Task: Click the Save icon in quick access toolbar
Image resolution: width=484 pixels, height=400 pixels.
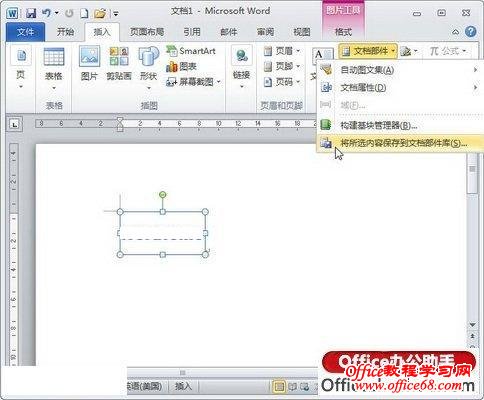Action: click(x=31, y=13)
